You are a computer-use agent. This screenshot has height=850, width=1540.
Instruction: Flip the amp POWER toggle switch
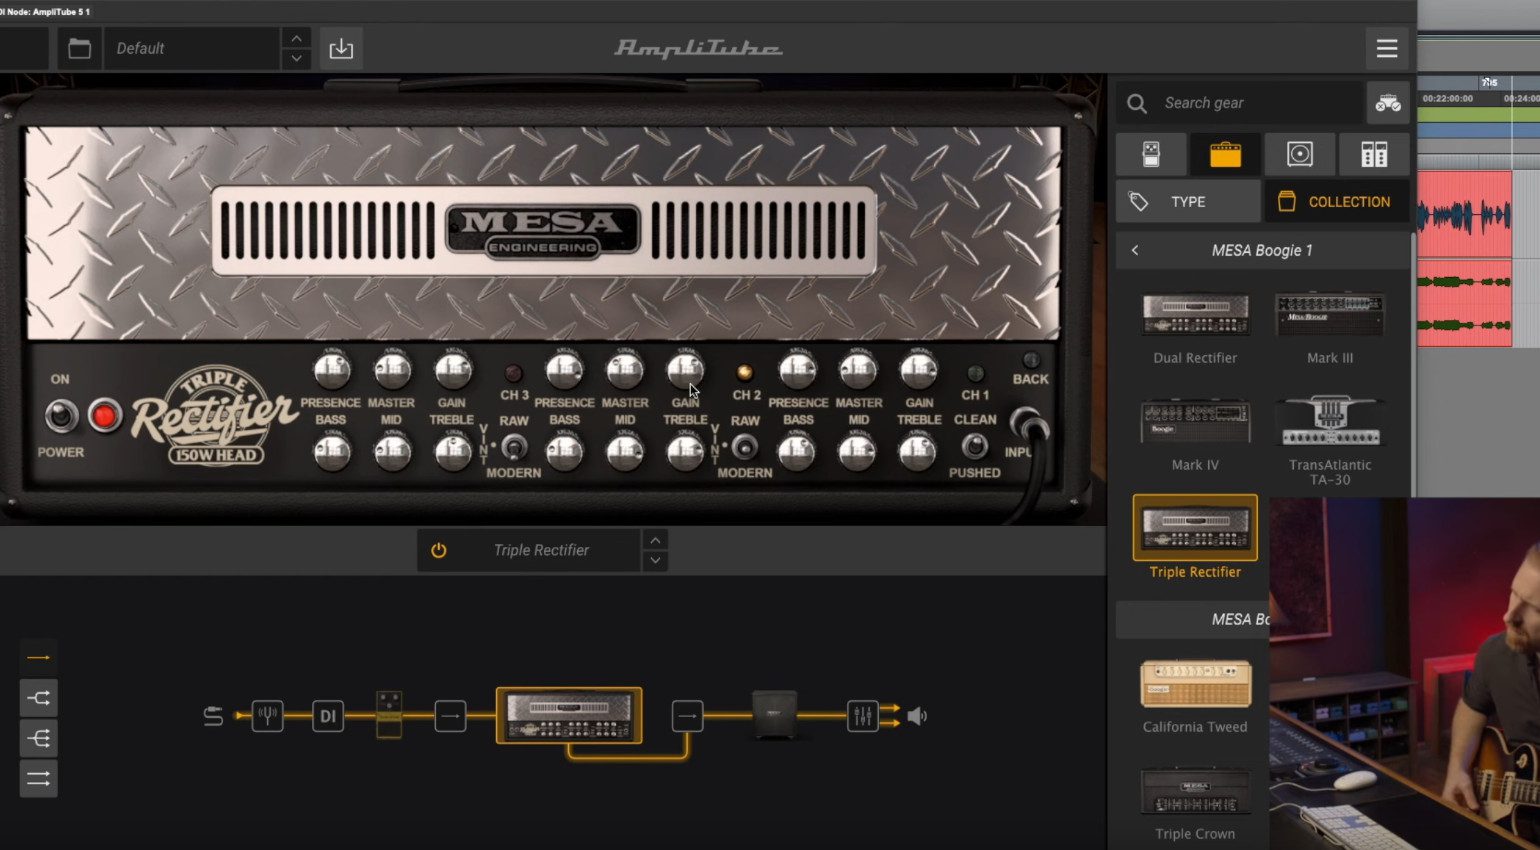point(61,415)
